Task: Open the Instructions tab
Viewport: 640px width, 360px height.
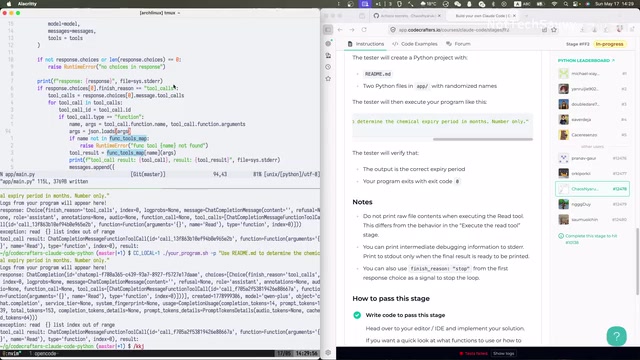Action: point(366,44)
